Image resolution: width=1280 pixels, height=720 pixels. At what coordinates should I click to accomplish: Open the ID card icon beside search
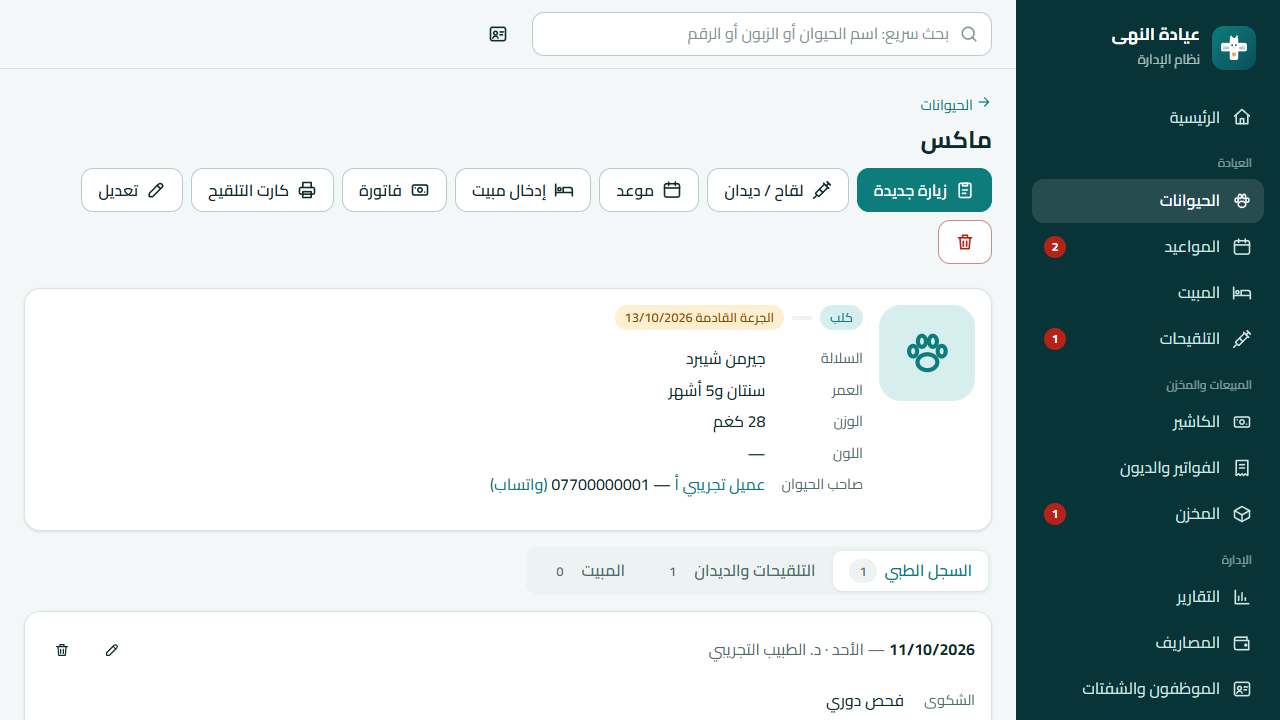(x=498, y=34)
